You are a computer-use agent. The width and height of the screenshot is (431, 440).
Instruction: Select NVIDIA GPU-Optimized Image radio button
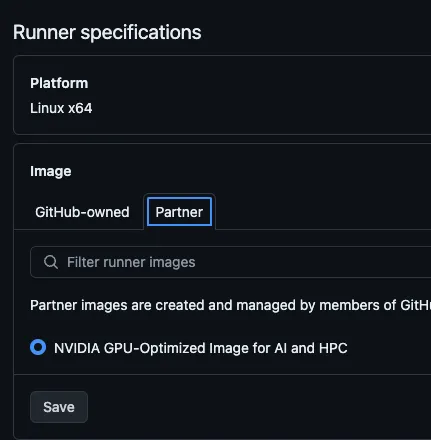[x=38, y=347]
